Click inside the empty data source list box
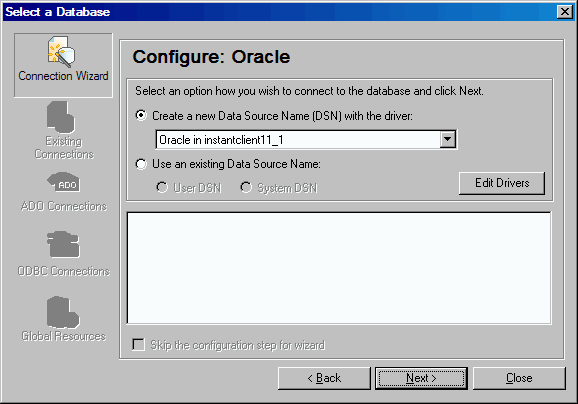 [x=339, y=268]
